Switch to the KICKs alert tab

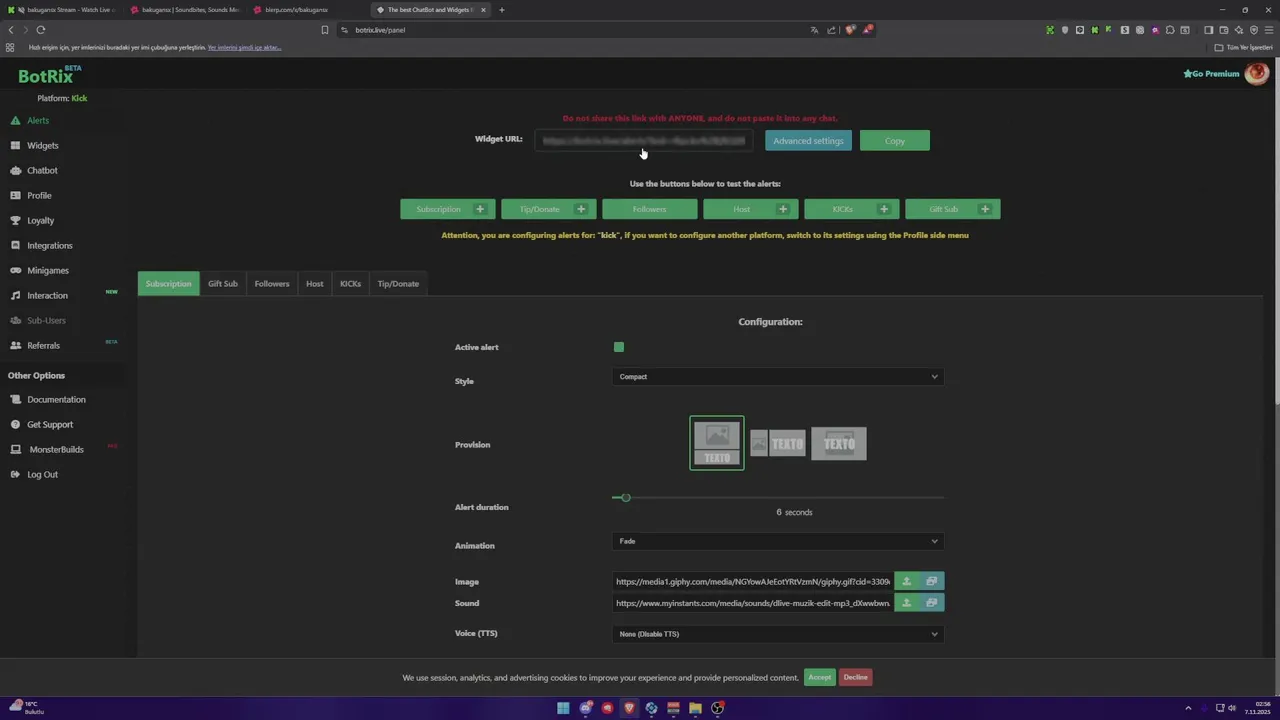pyautogui.click(x=350, y=284)
